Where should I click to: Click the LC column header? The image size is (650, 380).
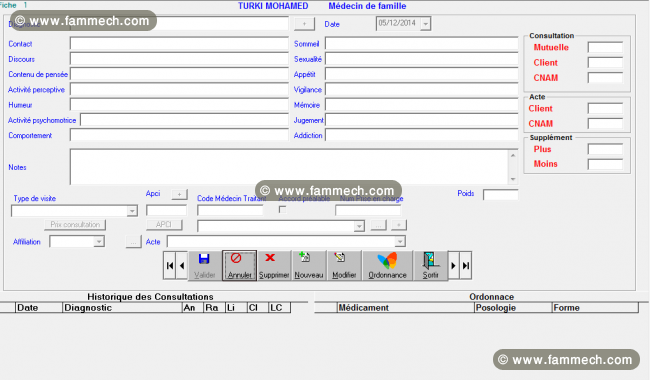click(x=279, y=307)
